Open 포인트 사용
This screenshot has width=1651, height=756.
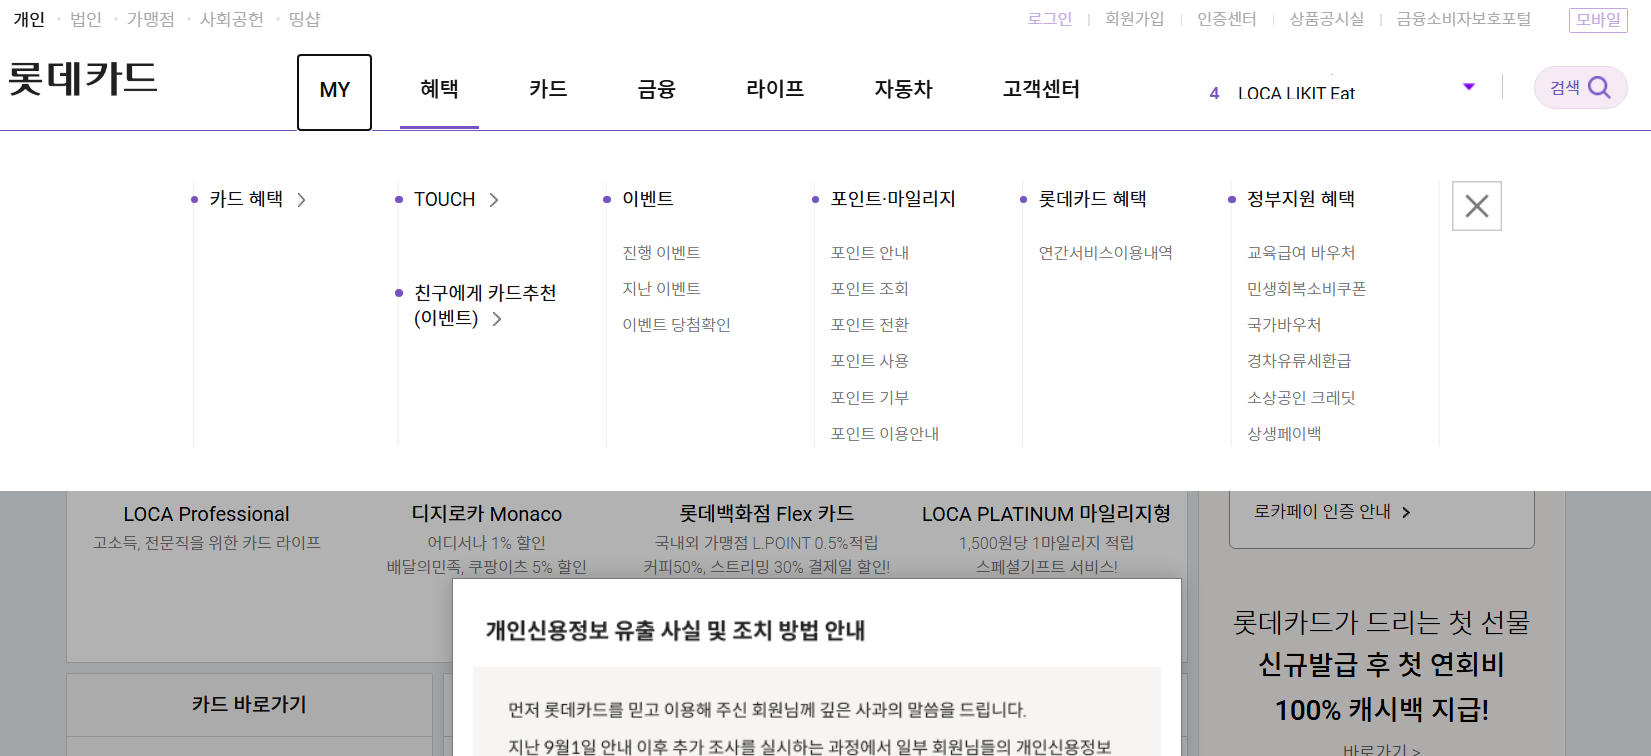point(870,361)
